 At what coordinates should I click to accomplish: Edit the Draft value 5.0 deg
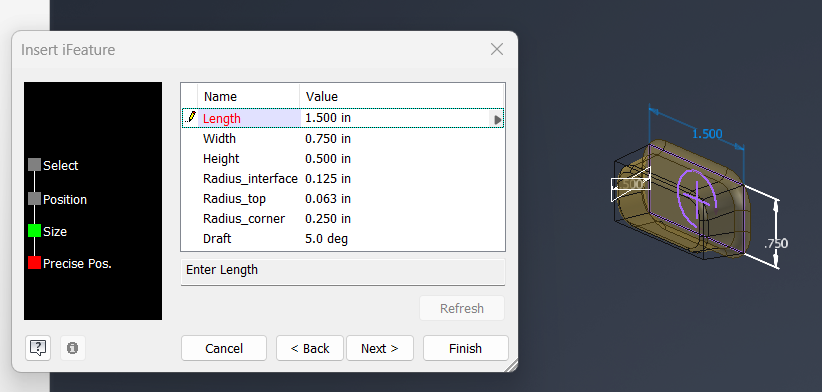click(326, 239)
